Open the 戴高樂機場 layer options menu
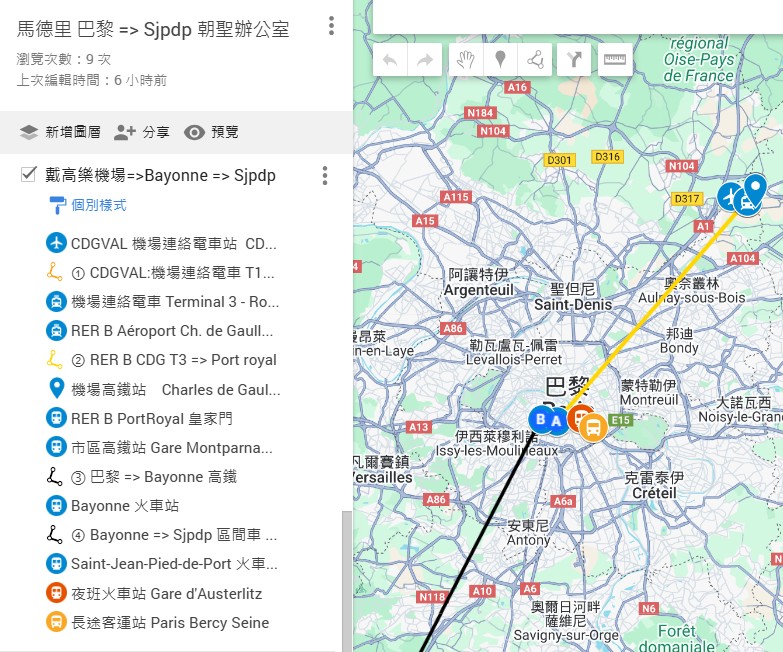The height and width of the screenshot is (652, 783). point(324,176)
